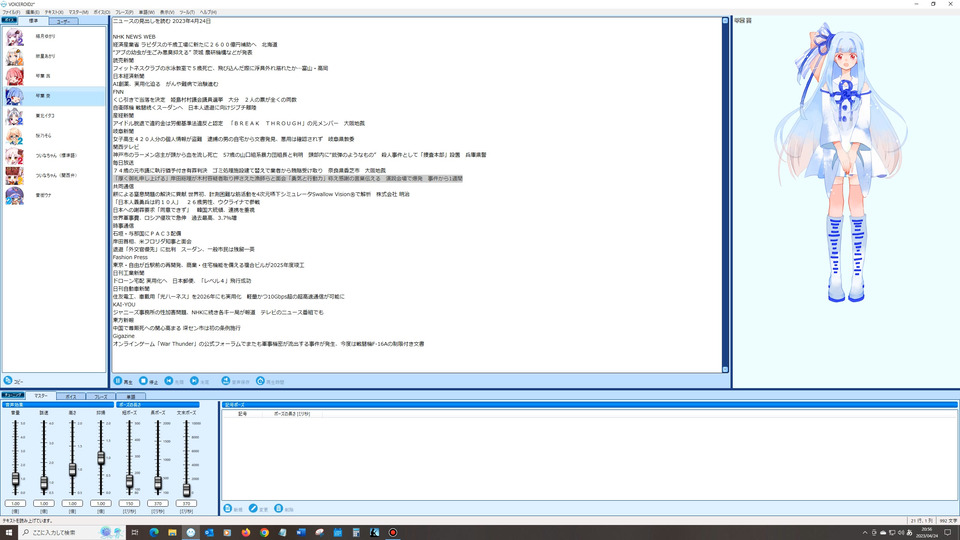Screen dimensions: 960x540
Task: Click the highlighted news line being read
Action: (288, 179)
